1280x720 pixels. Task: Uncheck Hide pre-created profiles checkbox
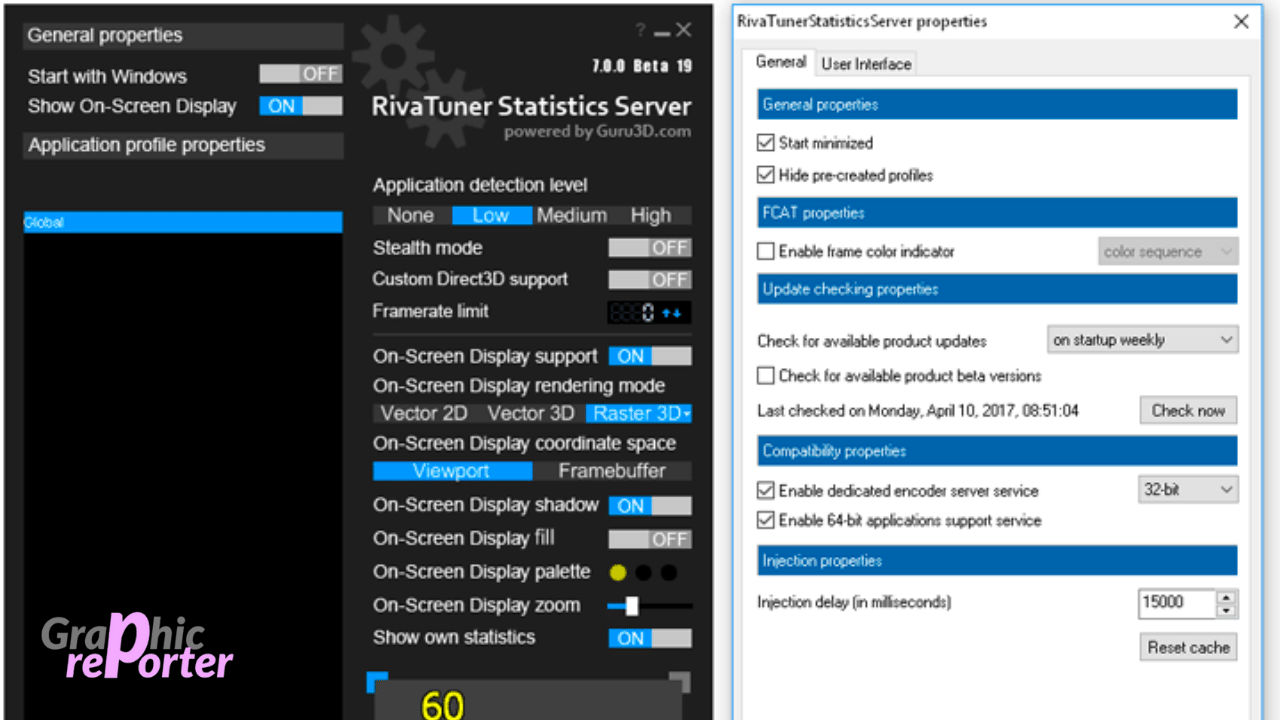(x=766, y=175)
